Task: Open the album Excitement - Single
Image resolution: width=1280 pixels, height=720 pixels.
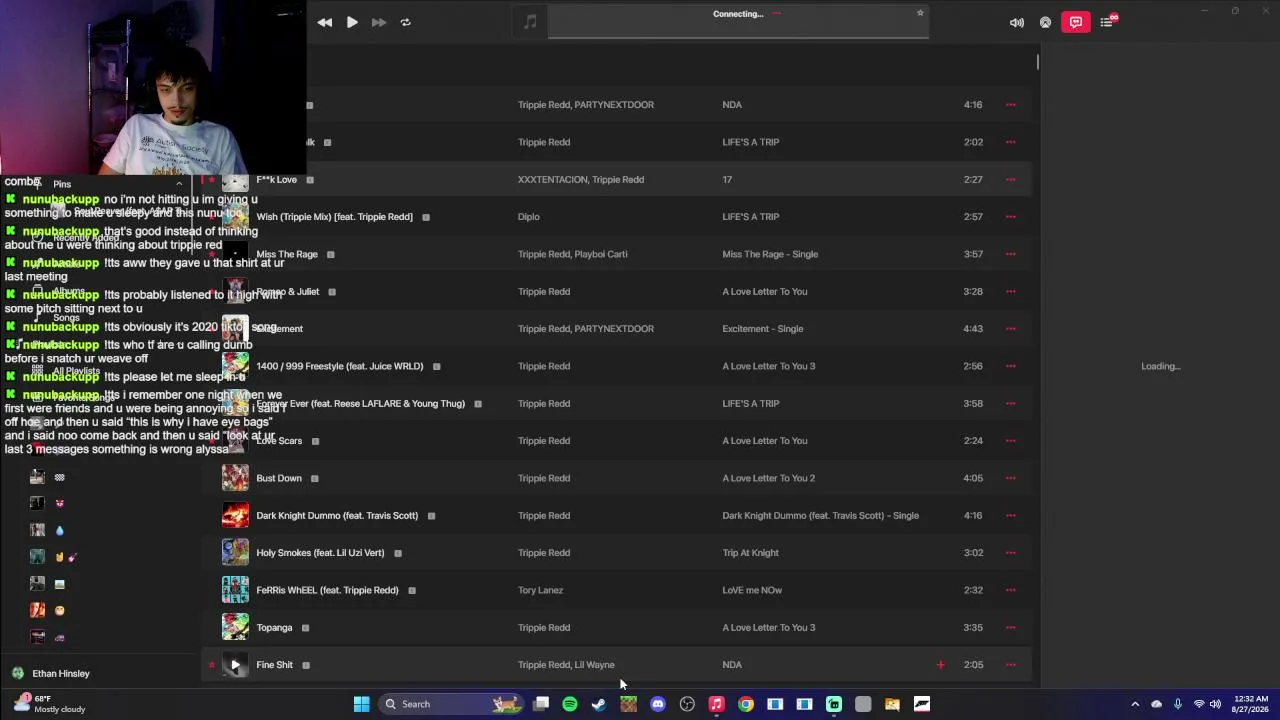Action: tap(762, 329)
